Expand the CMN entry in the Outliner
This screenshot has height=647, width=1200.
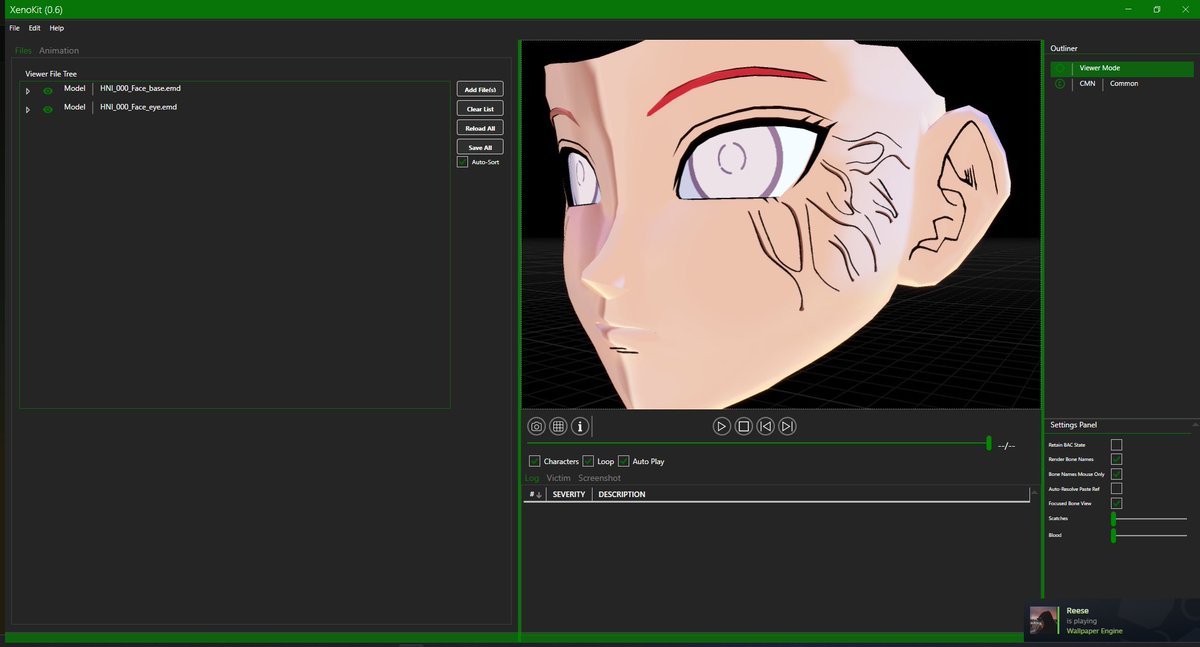click(1059, 84)
